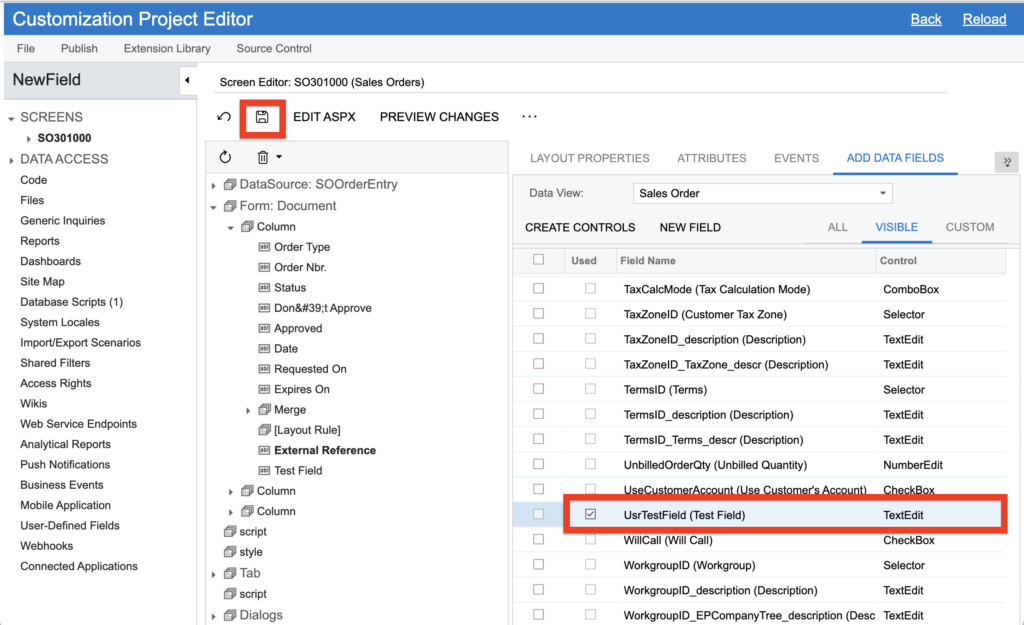Switch to the Layout Properties tab
This screenshot has height=625, width=1024.
tap(589, 158)
